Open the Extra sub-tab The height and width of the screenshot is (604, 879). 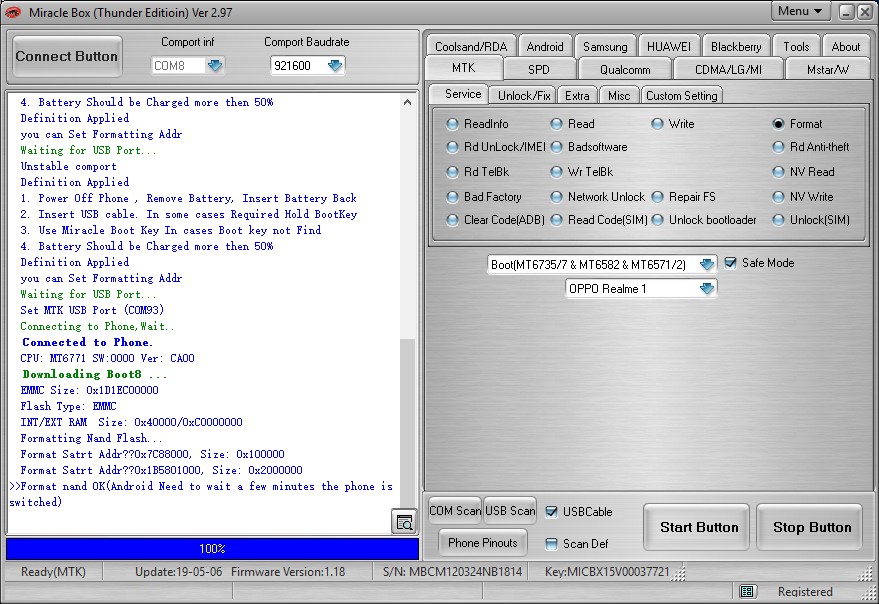(577, 95)
